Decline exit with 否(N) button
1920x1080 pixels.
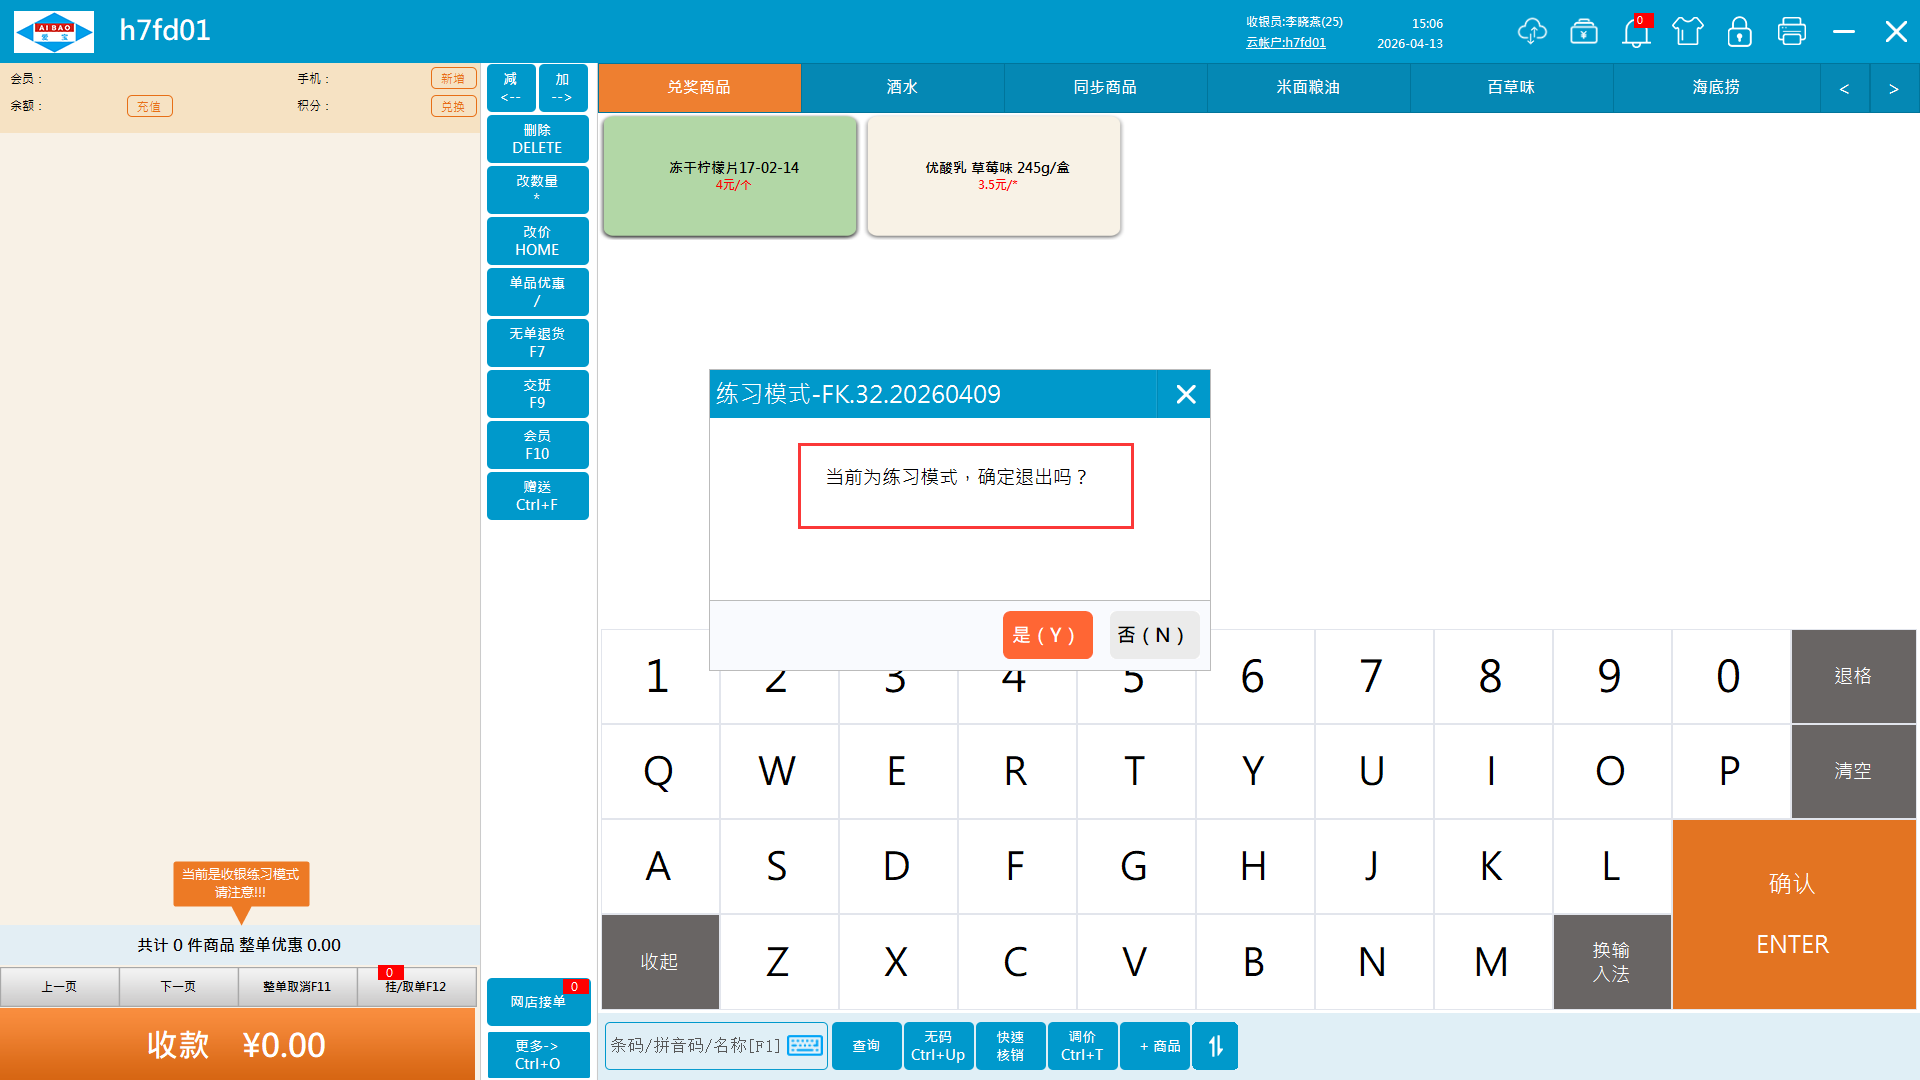(x=1153, y=635)
